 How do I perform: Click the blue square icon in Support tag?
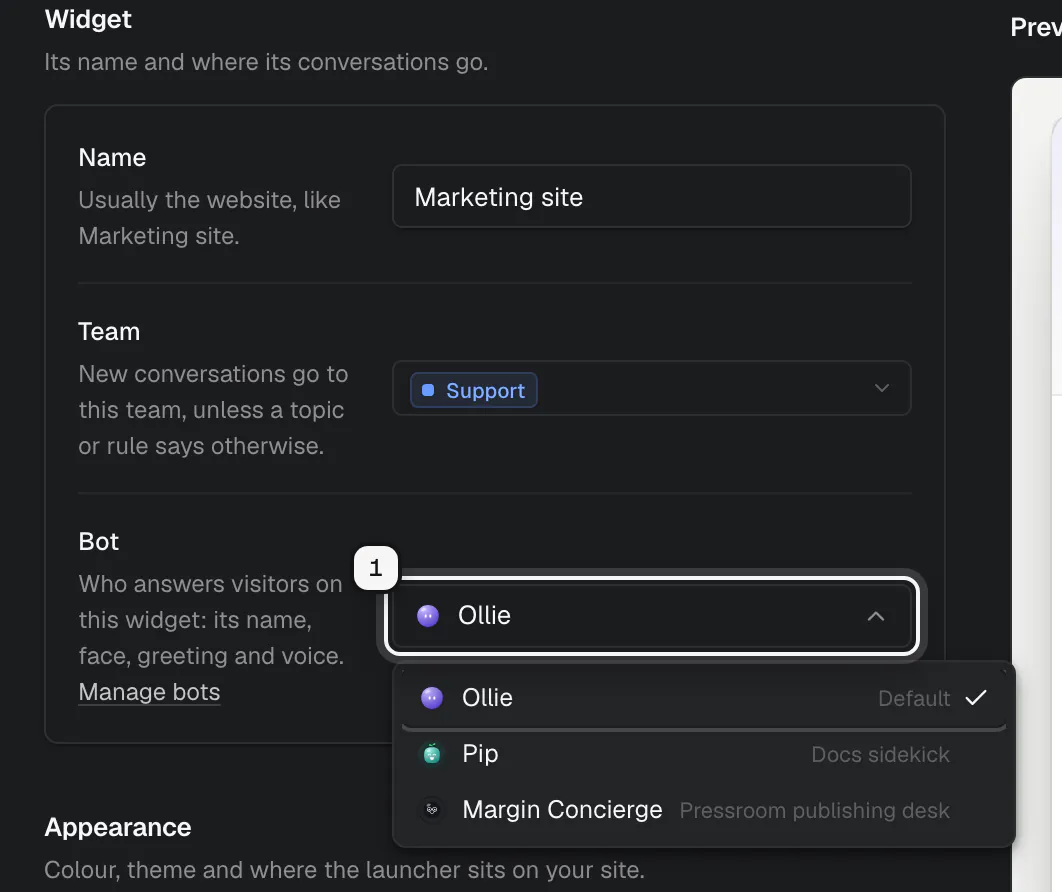(427, 390)
